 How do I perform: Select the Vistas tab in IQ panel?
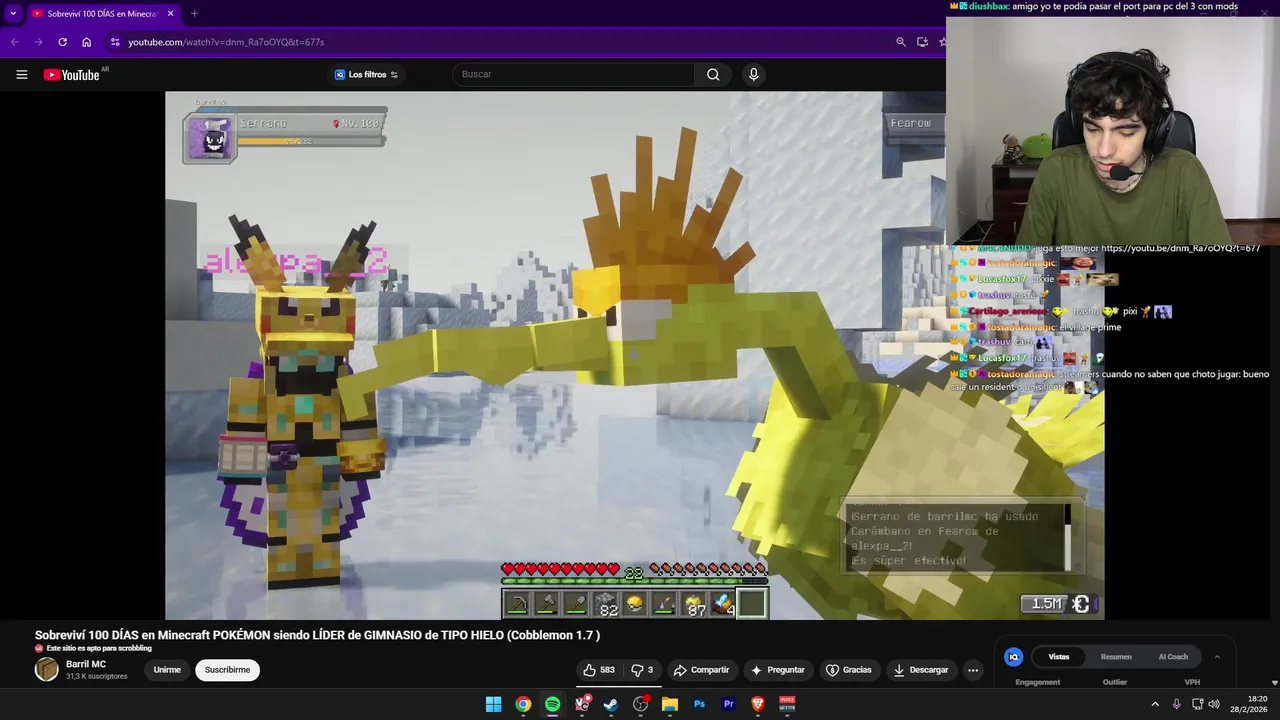tap(1059, 657)
